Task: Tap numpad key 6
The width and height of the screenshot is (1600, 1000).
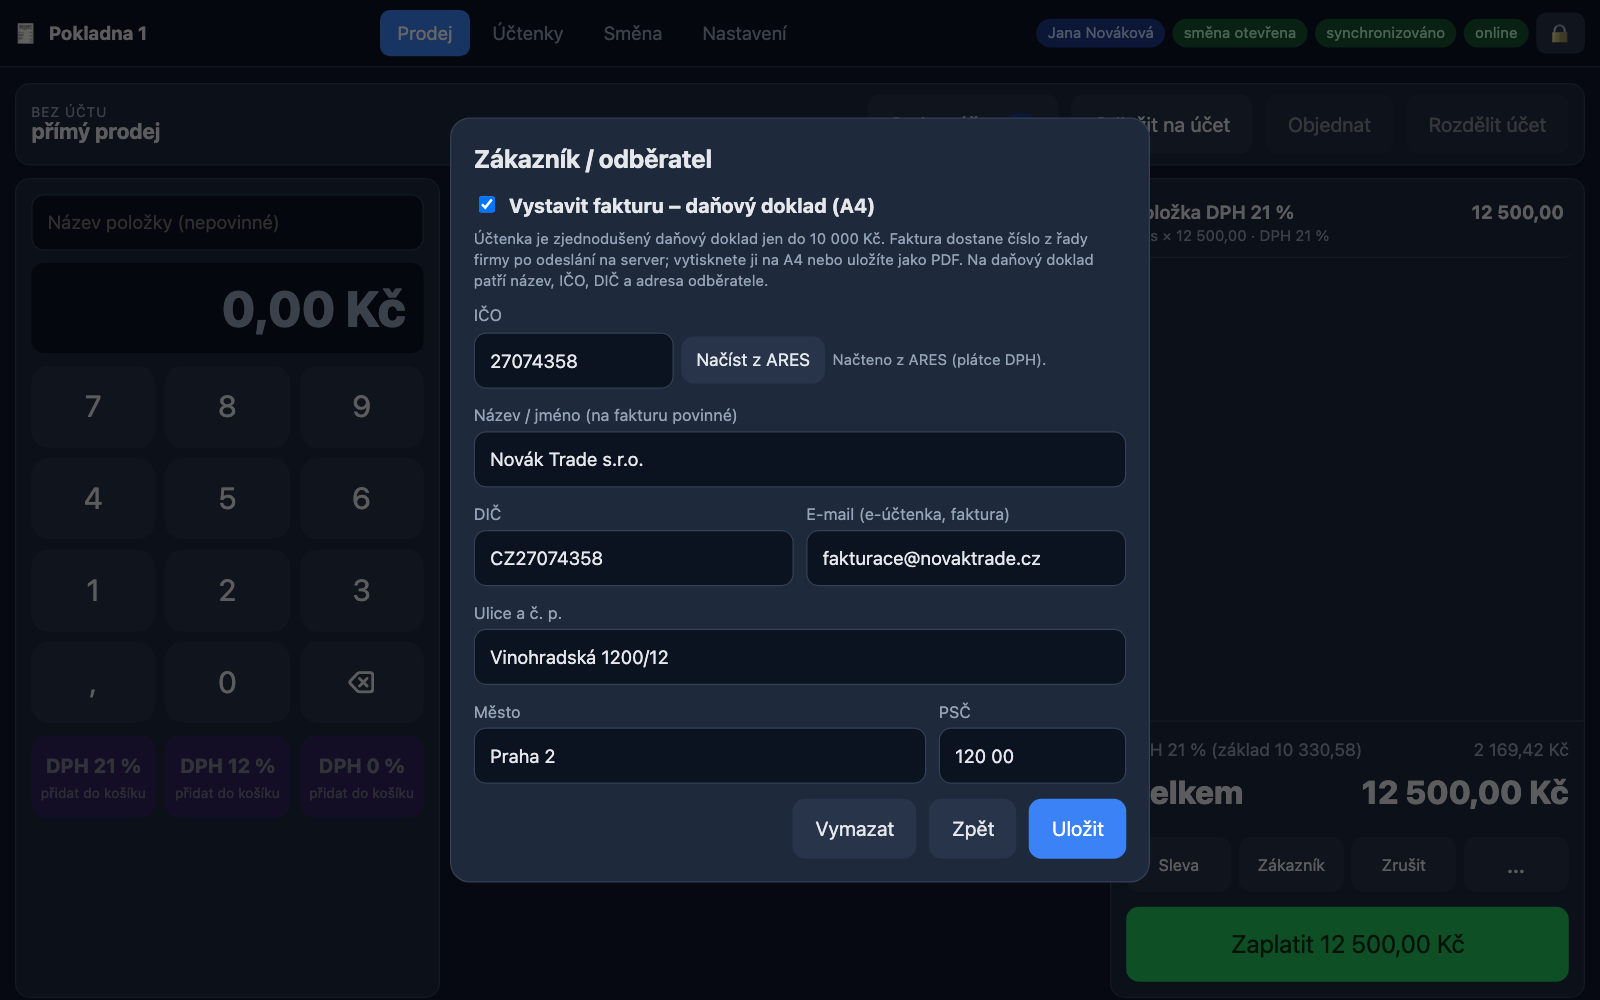Action: (x=361, y=498)
